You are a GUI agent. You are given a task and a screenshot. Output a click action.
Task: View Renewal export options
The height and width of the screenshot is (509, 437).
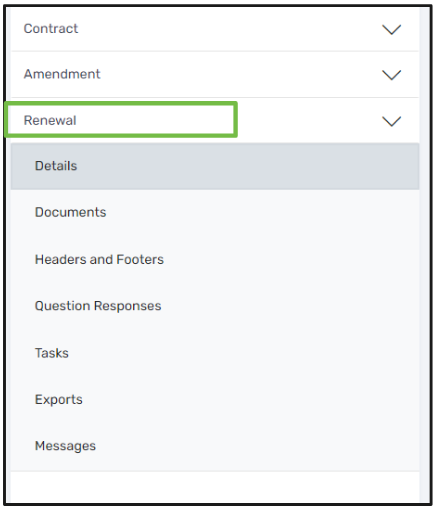(215, 399)
